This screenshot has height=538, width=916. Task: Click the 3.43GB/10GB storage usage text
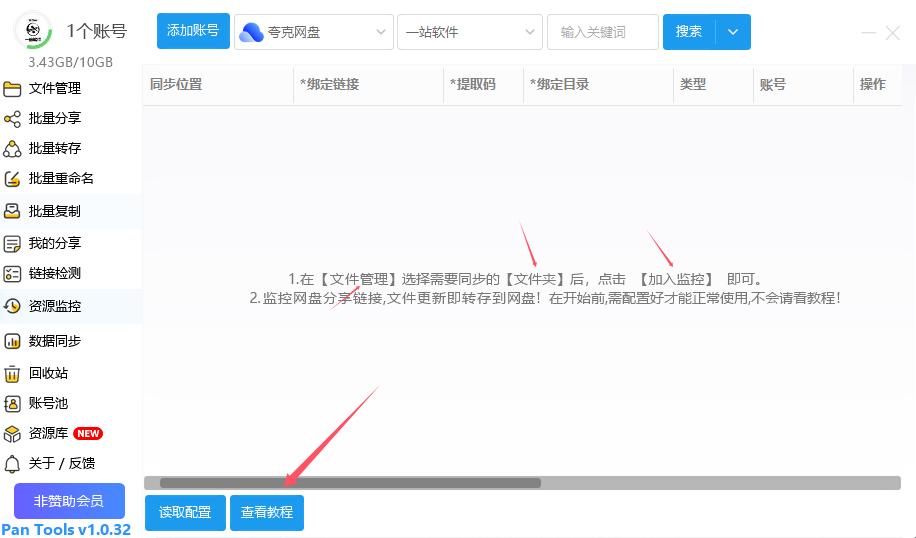71,62
